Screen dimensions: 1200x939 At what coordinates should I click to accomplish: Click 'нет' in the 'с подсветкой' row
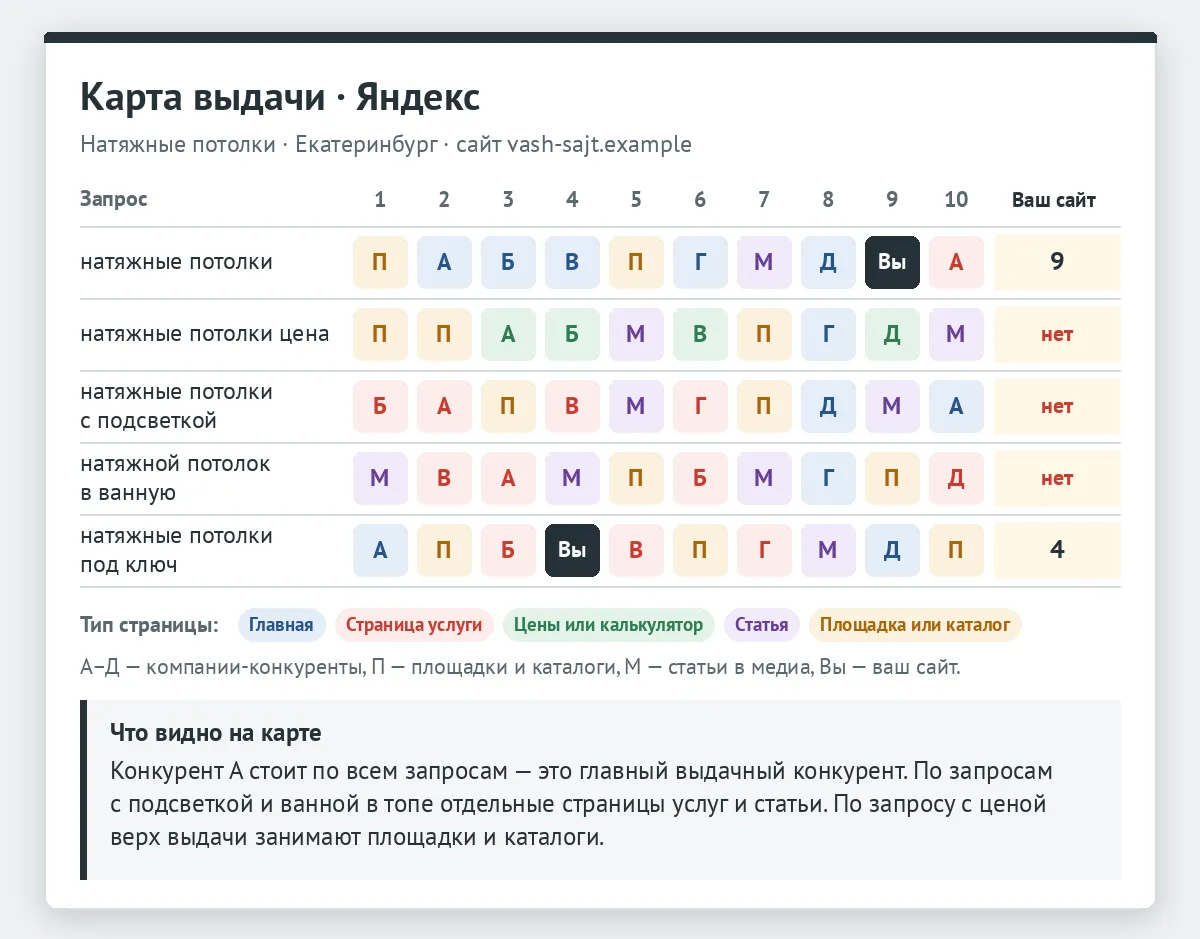pos(1057,407)
